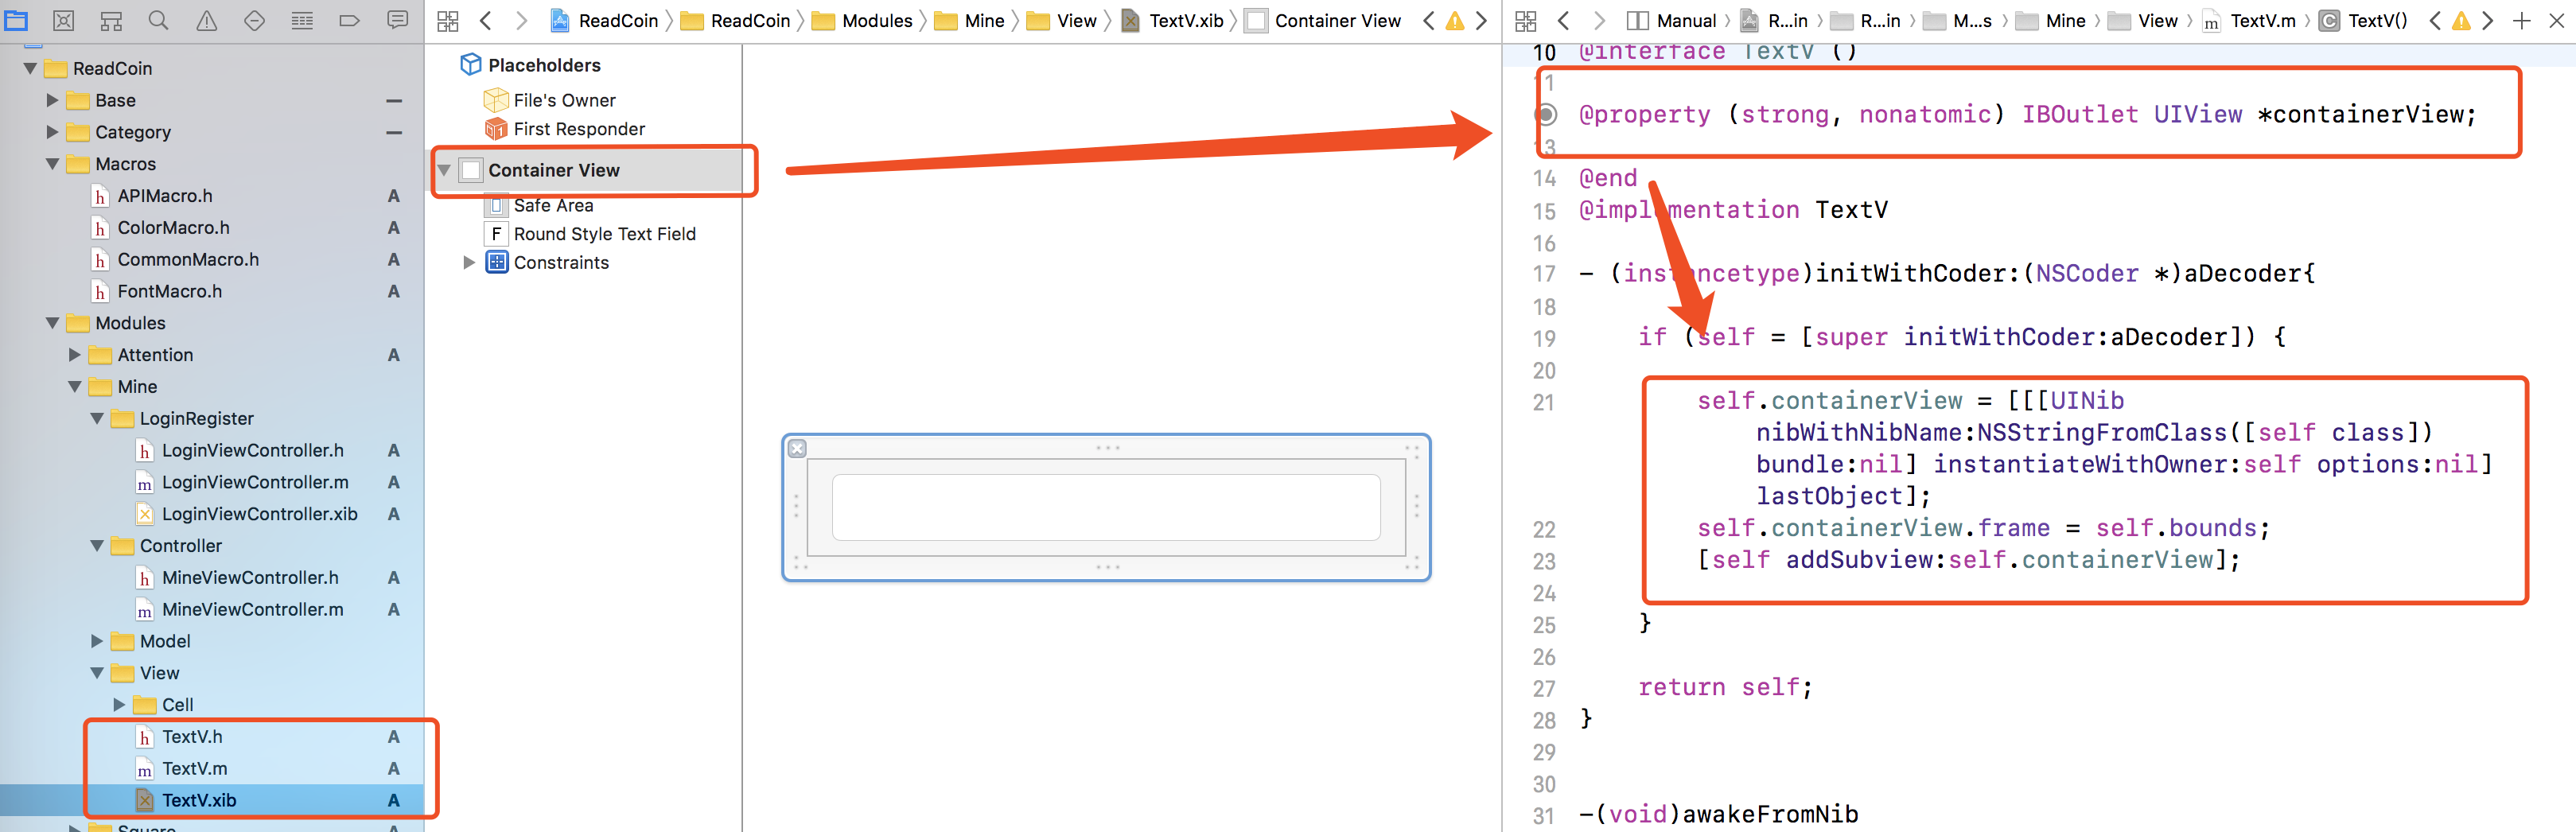
Task: Go forward in xib editor history
Action: coord(521,20)
